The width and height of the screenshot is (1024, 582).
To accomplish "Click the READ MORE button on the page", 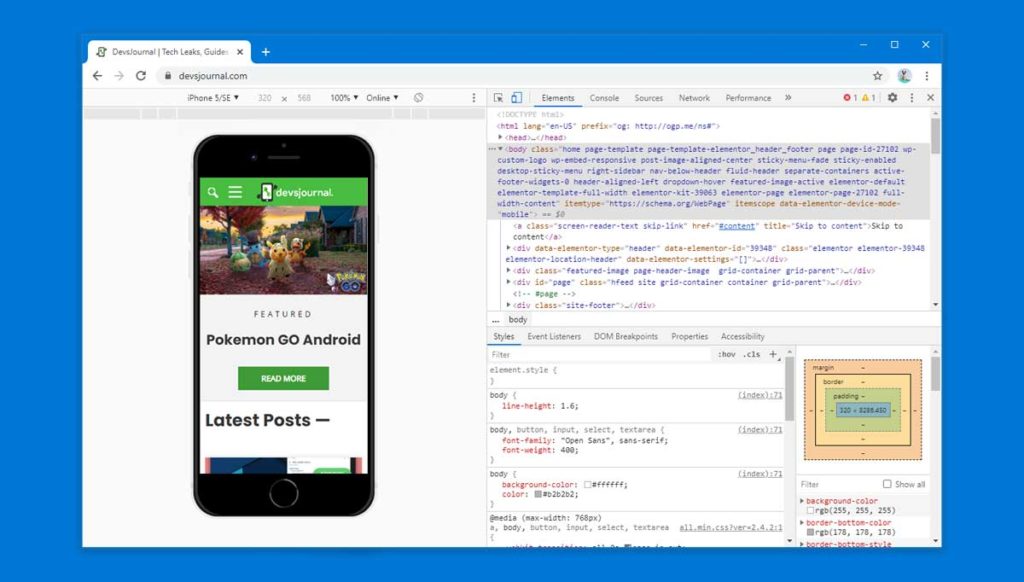I will coord(283,378).
